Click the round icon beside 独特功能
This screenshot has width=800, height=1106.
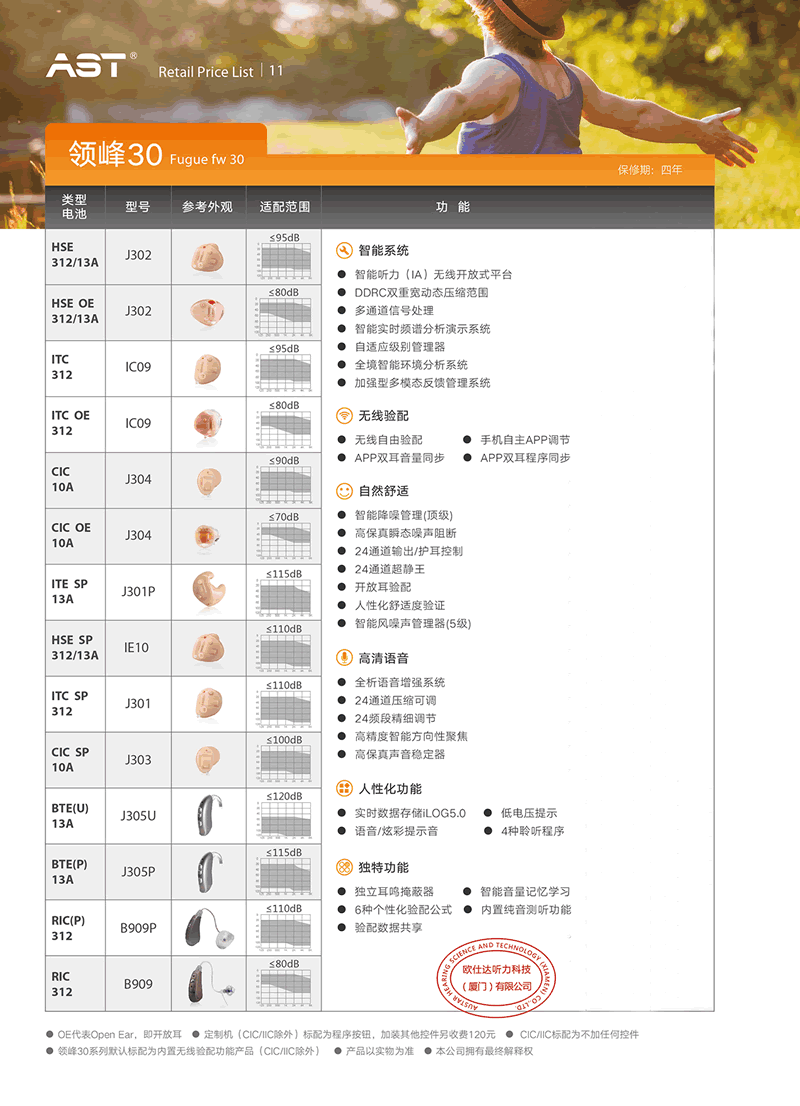(x=344, y=867)
